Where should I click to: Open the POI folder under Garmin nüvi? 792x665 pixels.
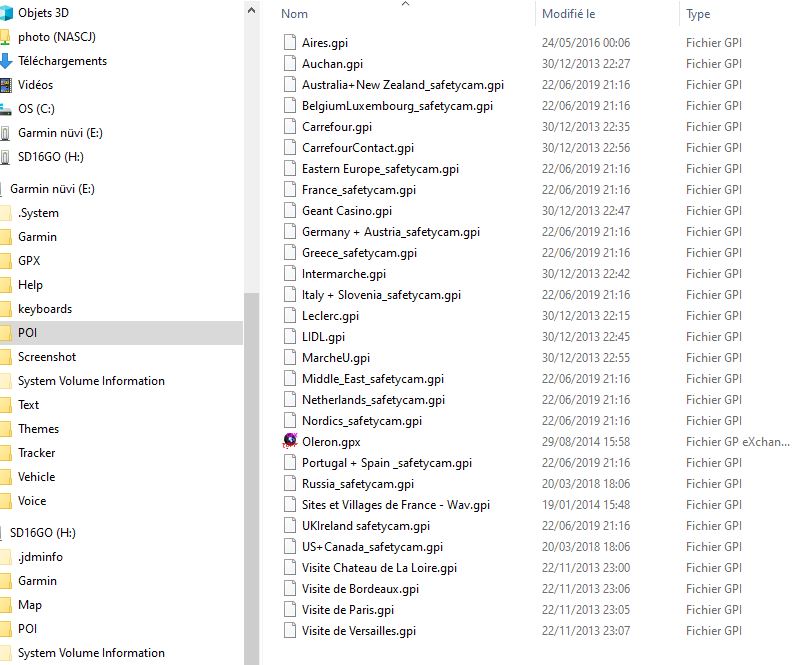27,333
